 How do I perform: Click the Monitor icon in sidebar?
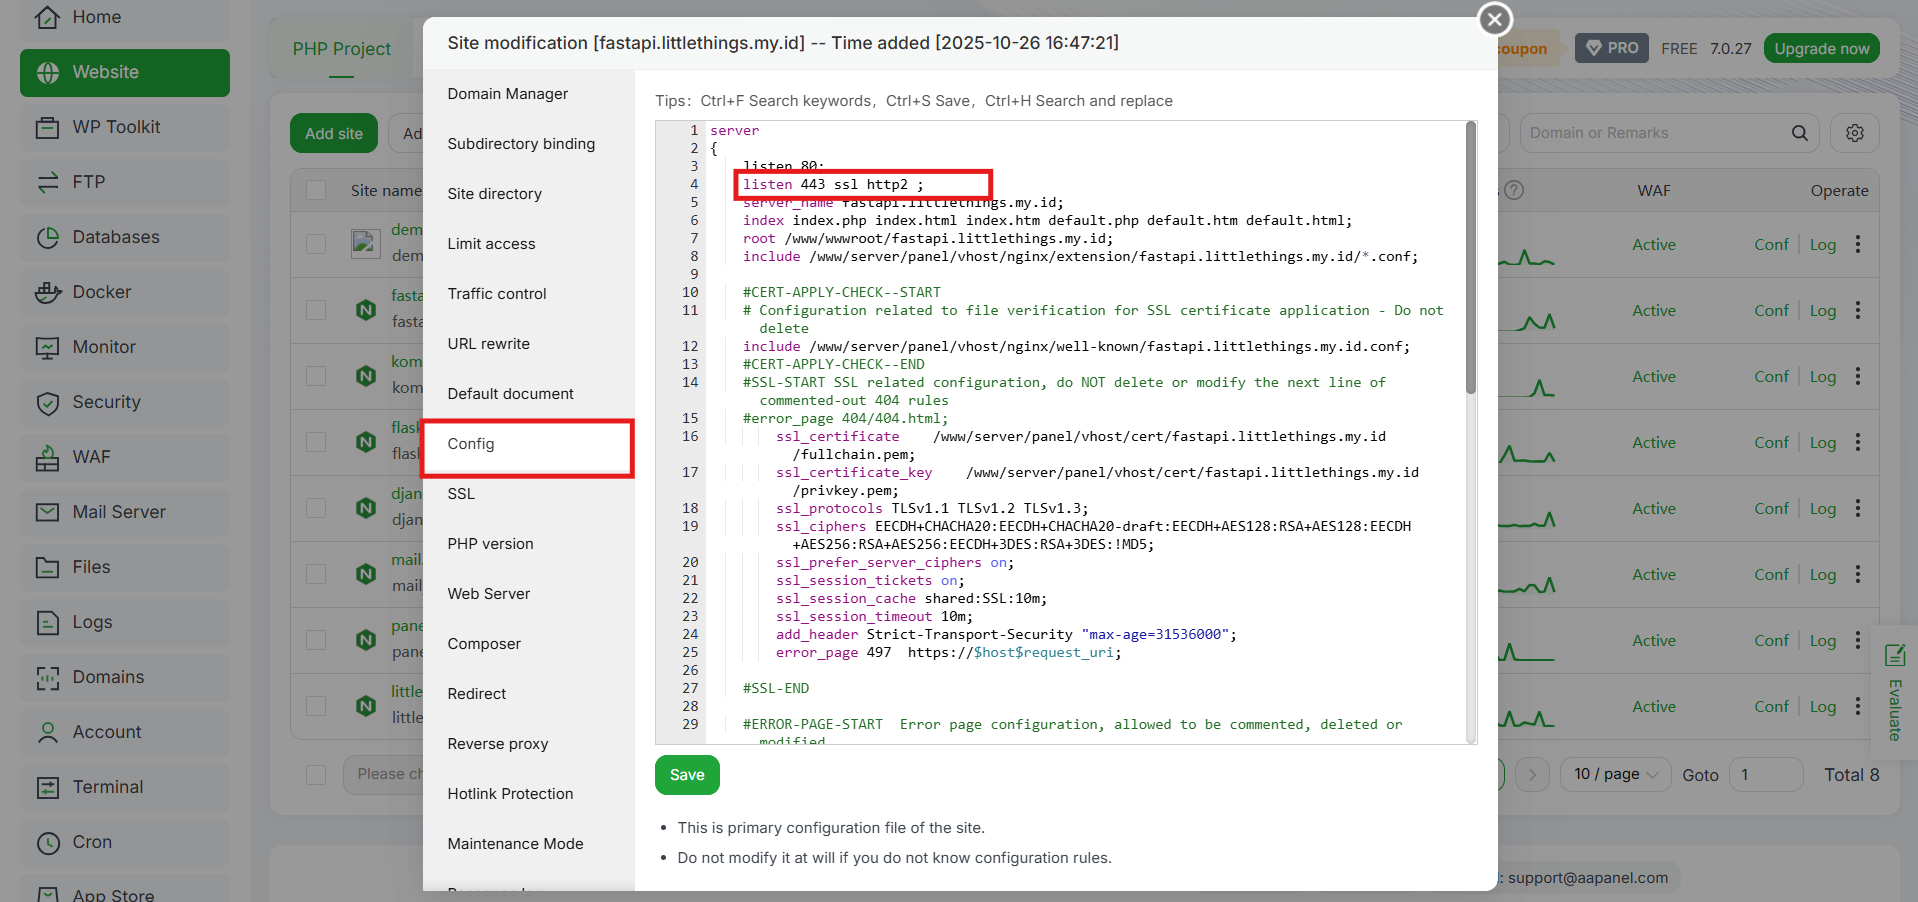pos(47,347)
